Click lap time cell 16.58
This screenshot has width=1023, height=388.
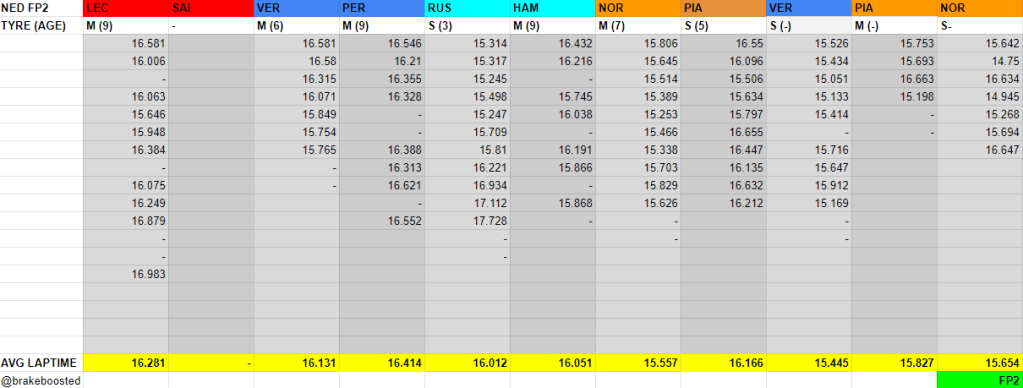click(296, 61)
